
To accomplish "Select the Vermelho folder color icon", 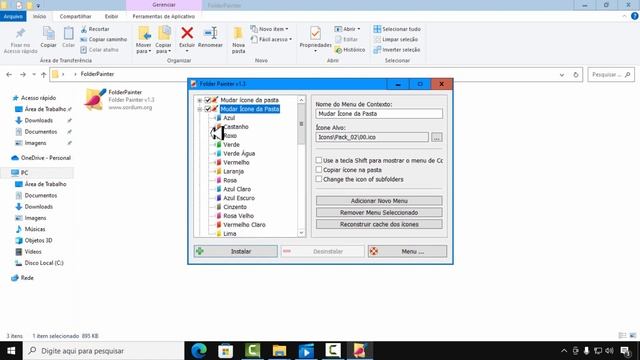I will tap(219, 162).
